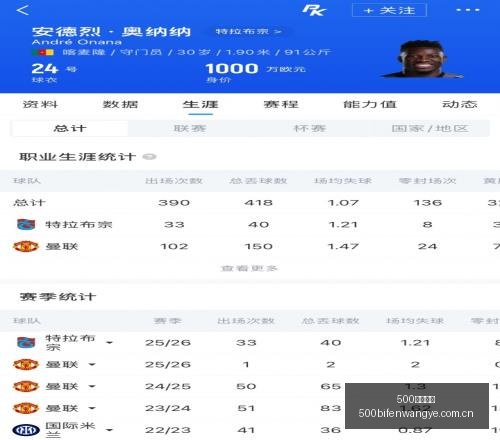Tap the 1000 万欧元 market value
The height and width of the screenshot is (440, 500).
(255, 69)
